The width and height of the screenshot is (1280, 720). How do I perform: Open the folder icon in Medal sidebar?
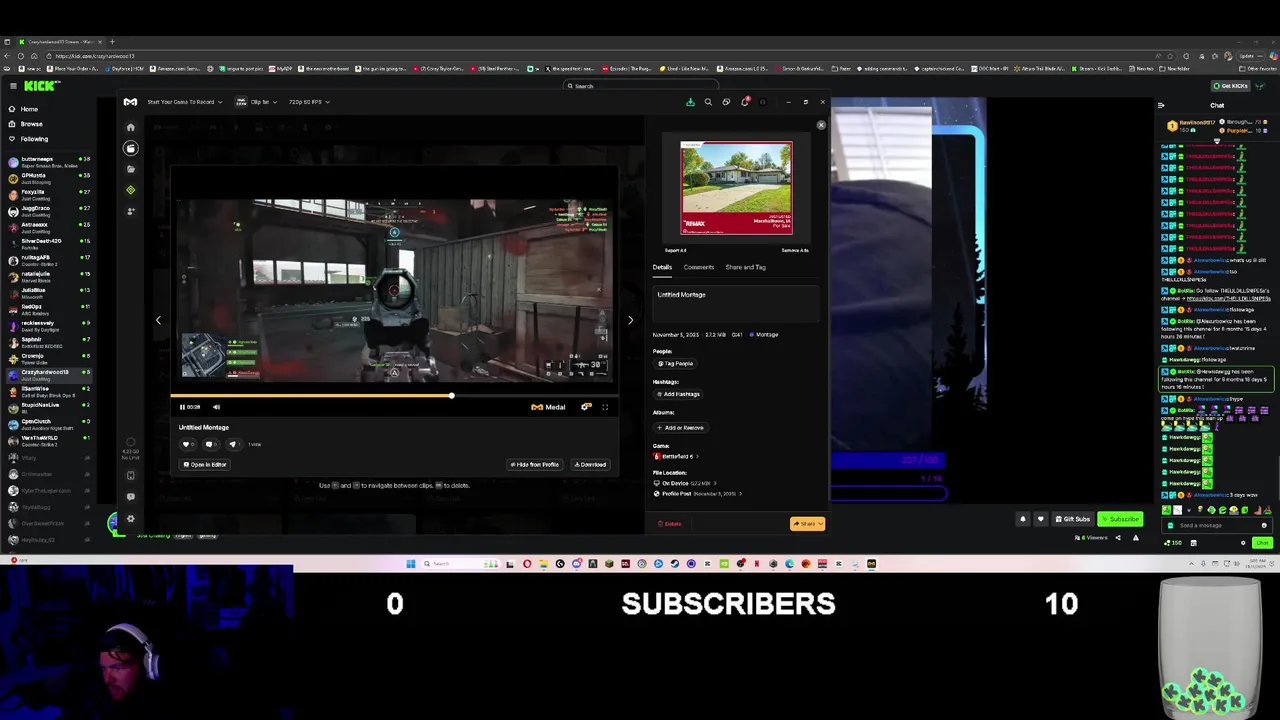[130, 169]
